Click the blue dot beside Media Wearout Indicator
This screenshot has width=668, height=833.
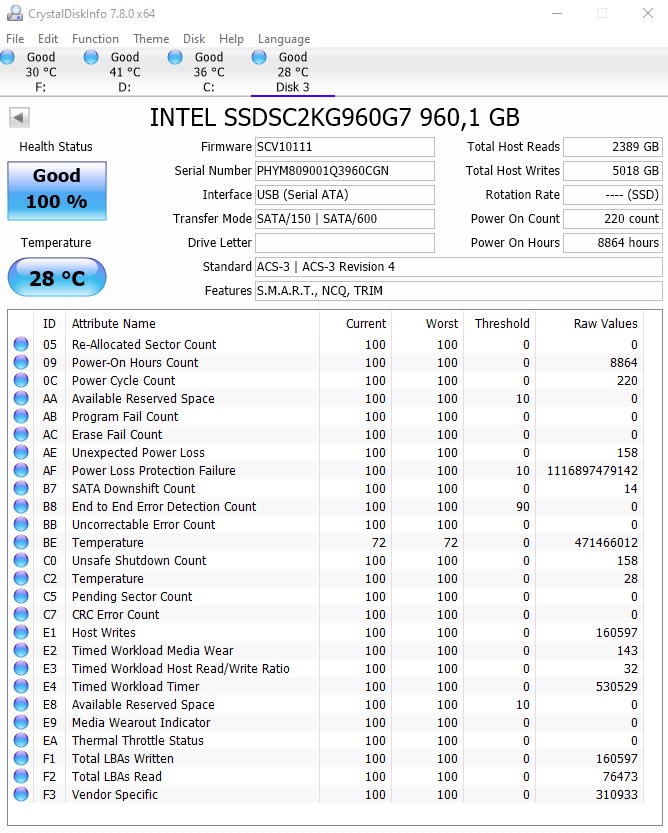tap(22, 723)
